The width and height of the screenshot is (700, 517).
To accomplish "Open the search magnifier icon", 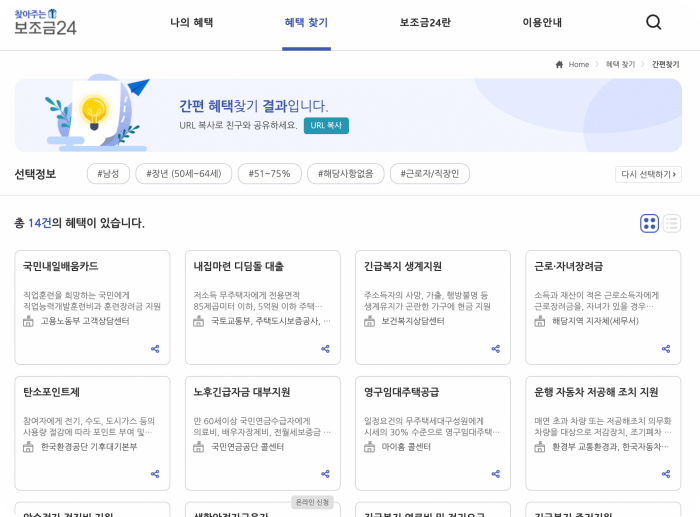I will (x=654, y=22).
